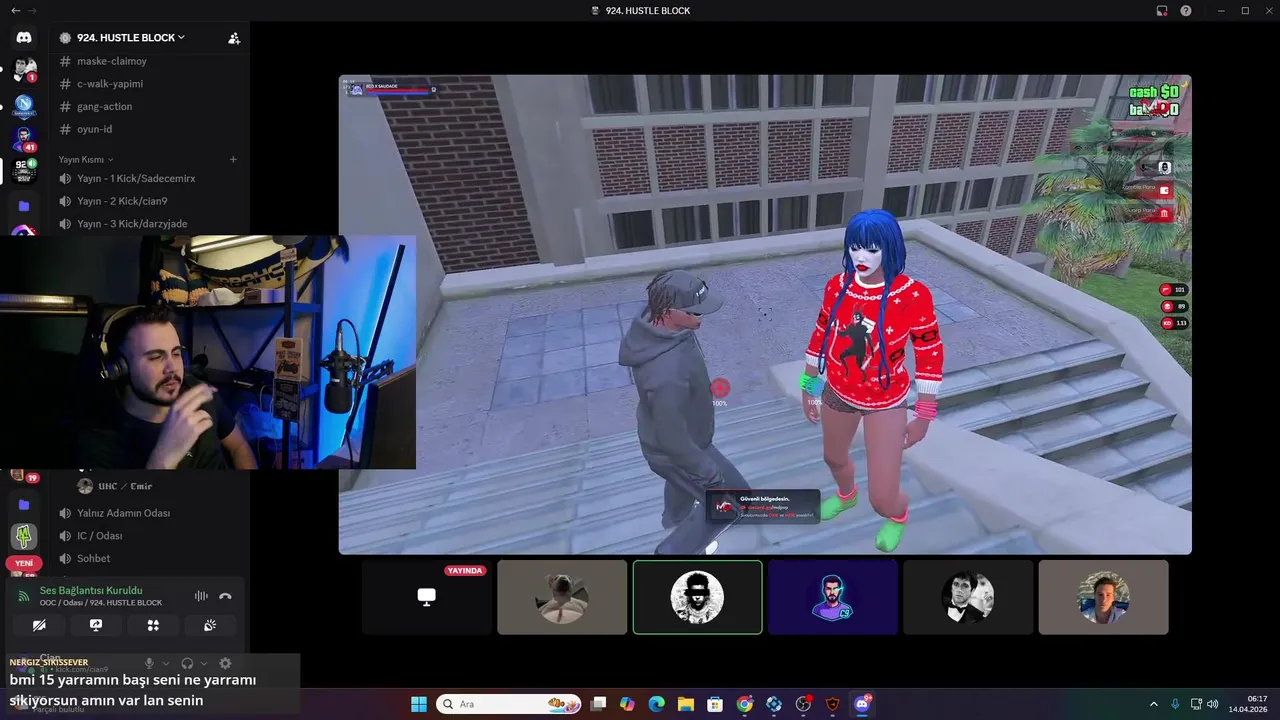1280x720 pixels.
Task: Toggle noise suppression waveform icon
Action: [201, 596]
